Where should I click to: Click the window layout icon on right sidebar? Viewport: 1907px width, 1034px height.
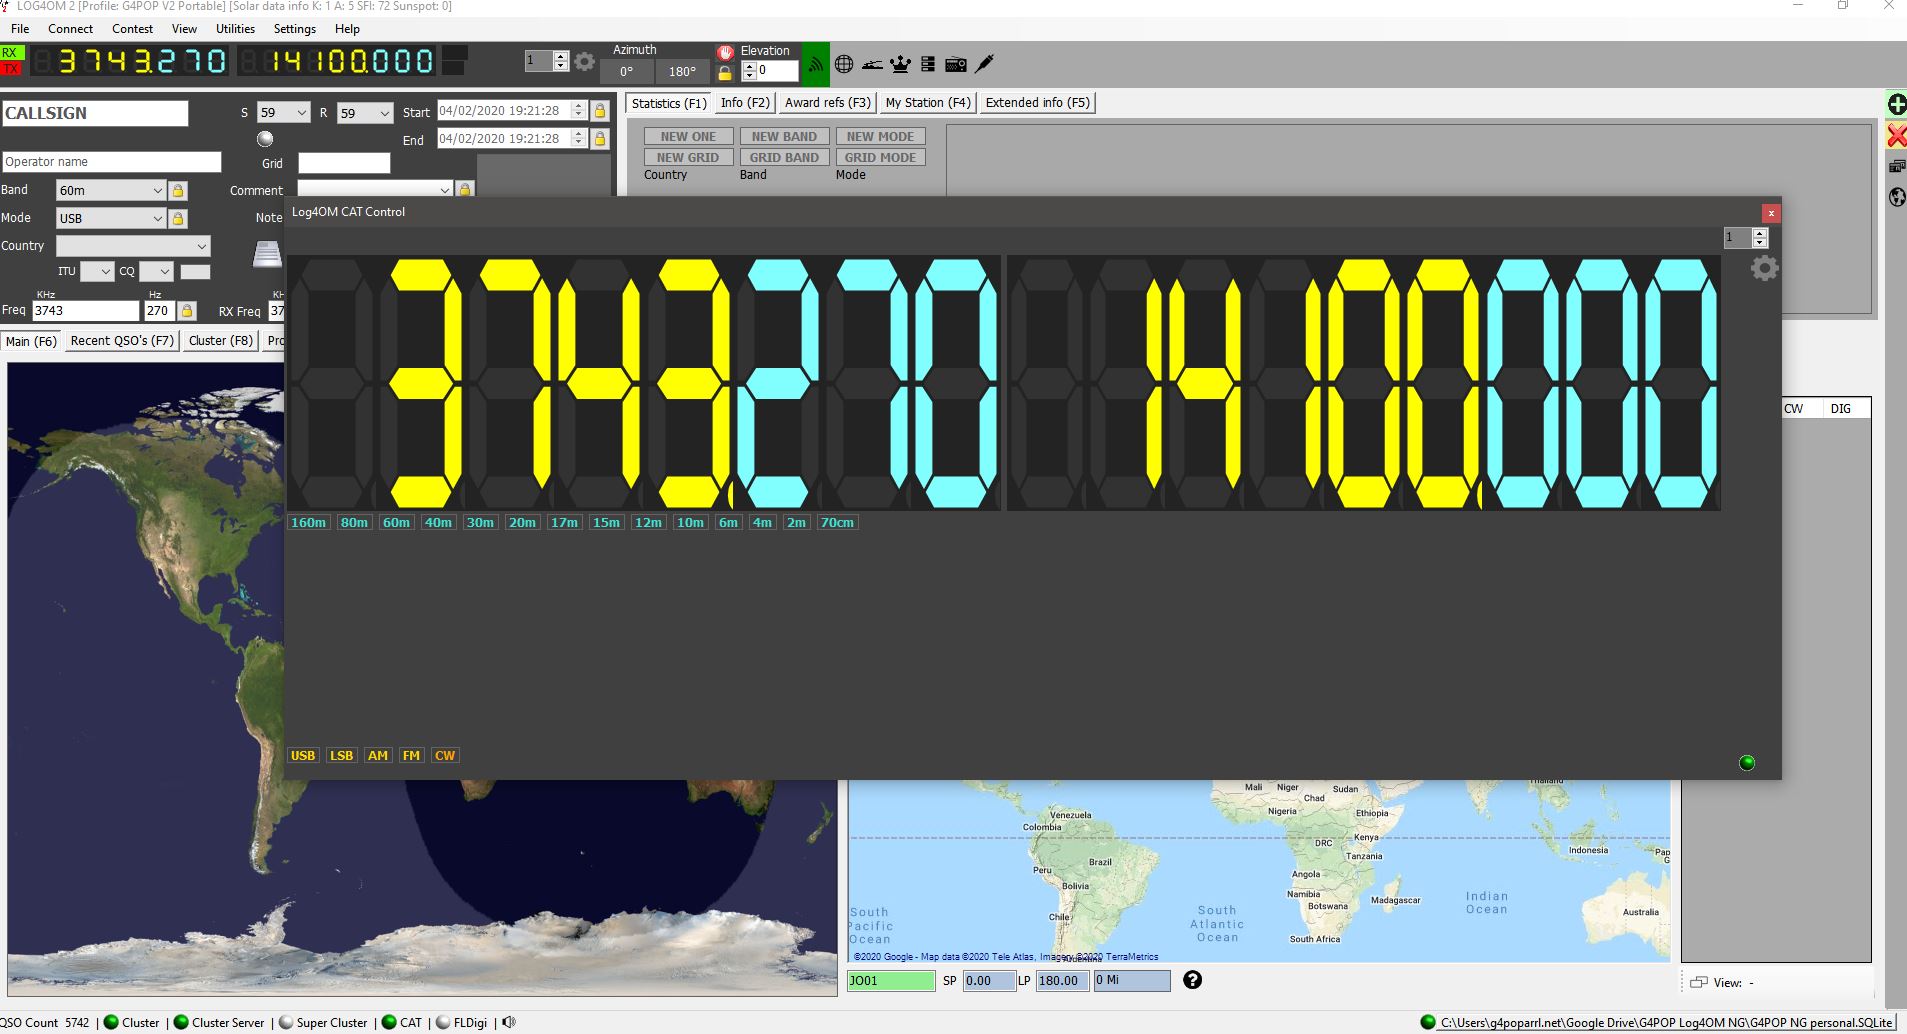1897,167
